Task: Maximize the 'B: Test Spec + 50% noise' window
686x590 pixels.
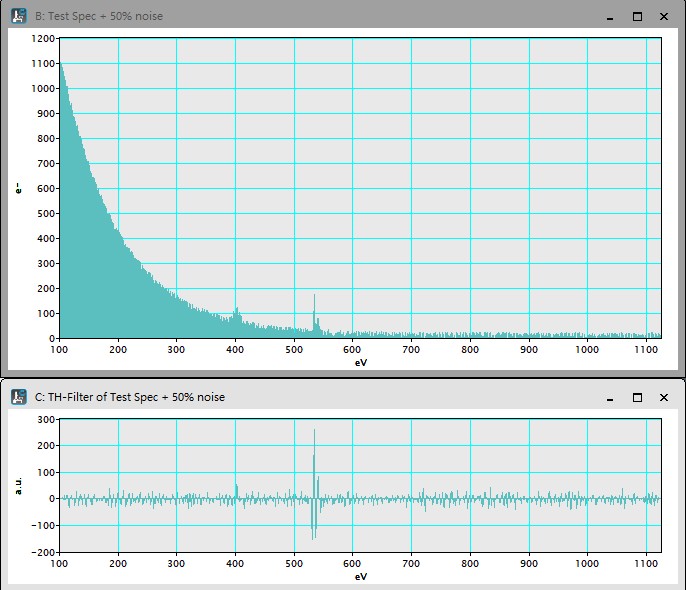Action: [637, 17]
